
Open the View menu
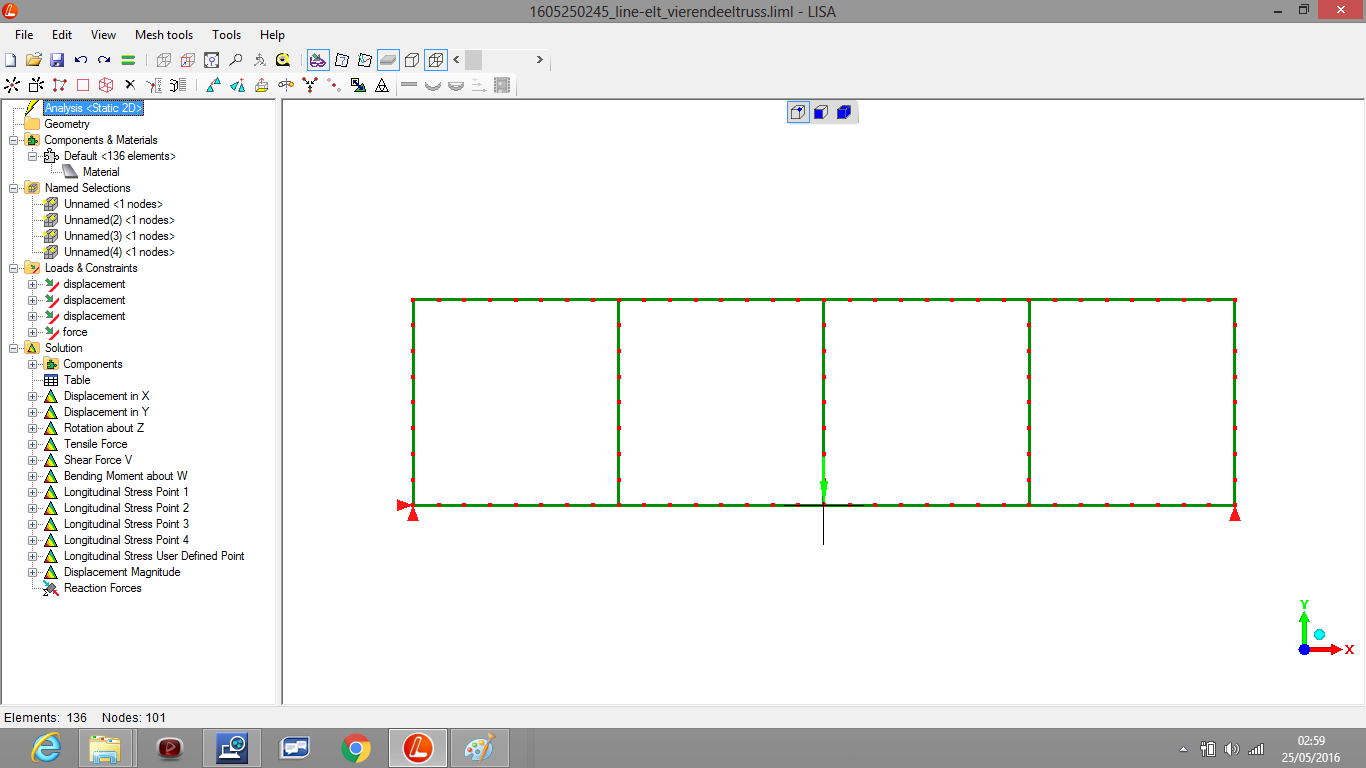103,35
